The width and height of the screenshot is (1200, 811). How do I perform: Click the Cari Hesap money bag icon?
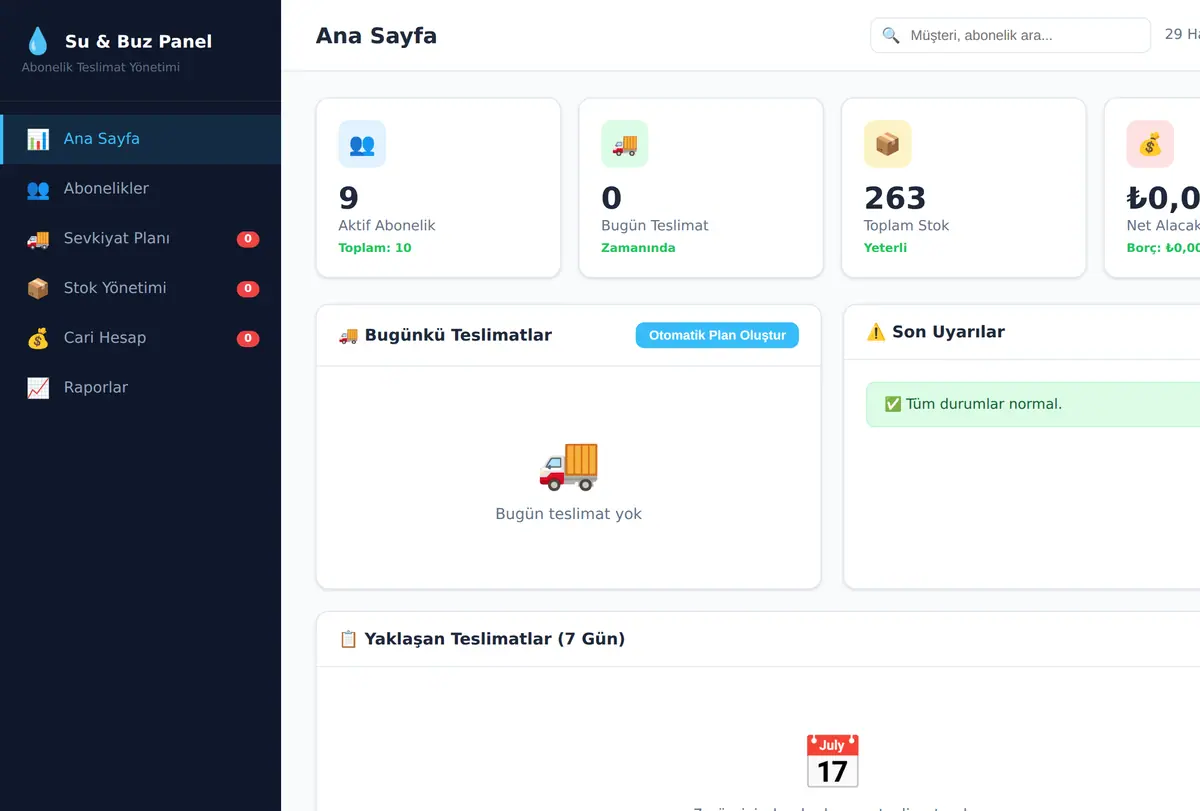[38, 338]
